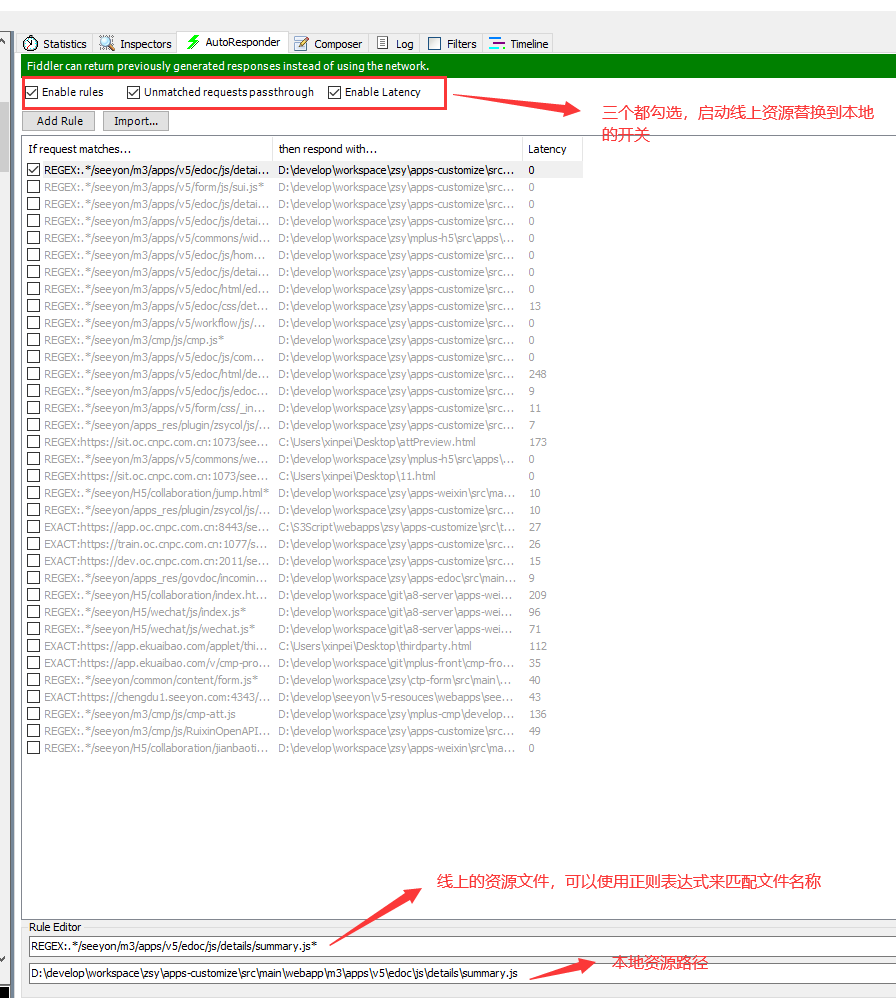Switch to the Log tab
The width and height of the screenshot is (896, 998).
click(395, 43)
